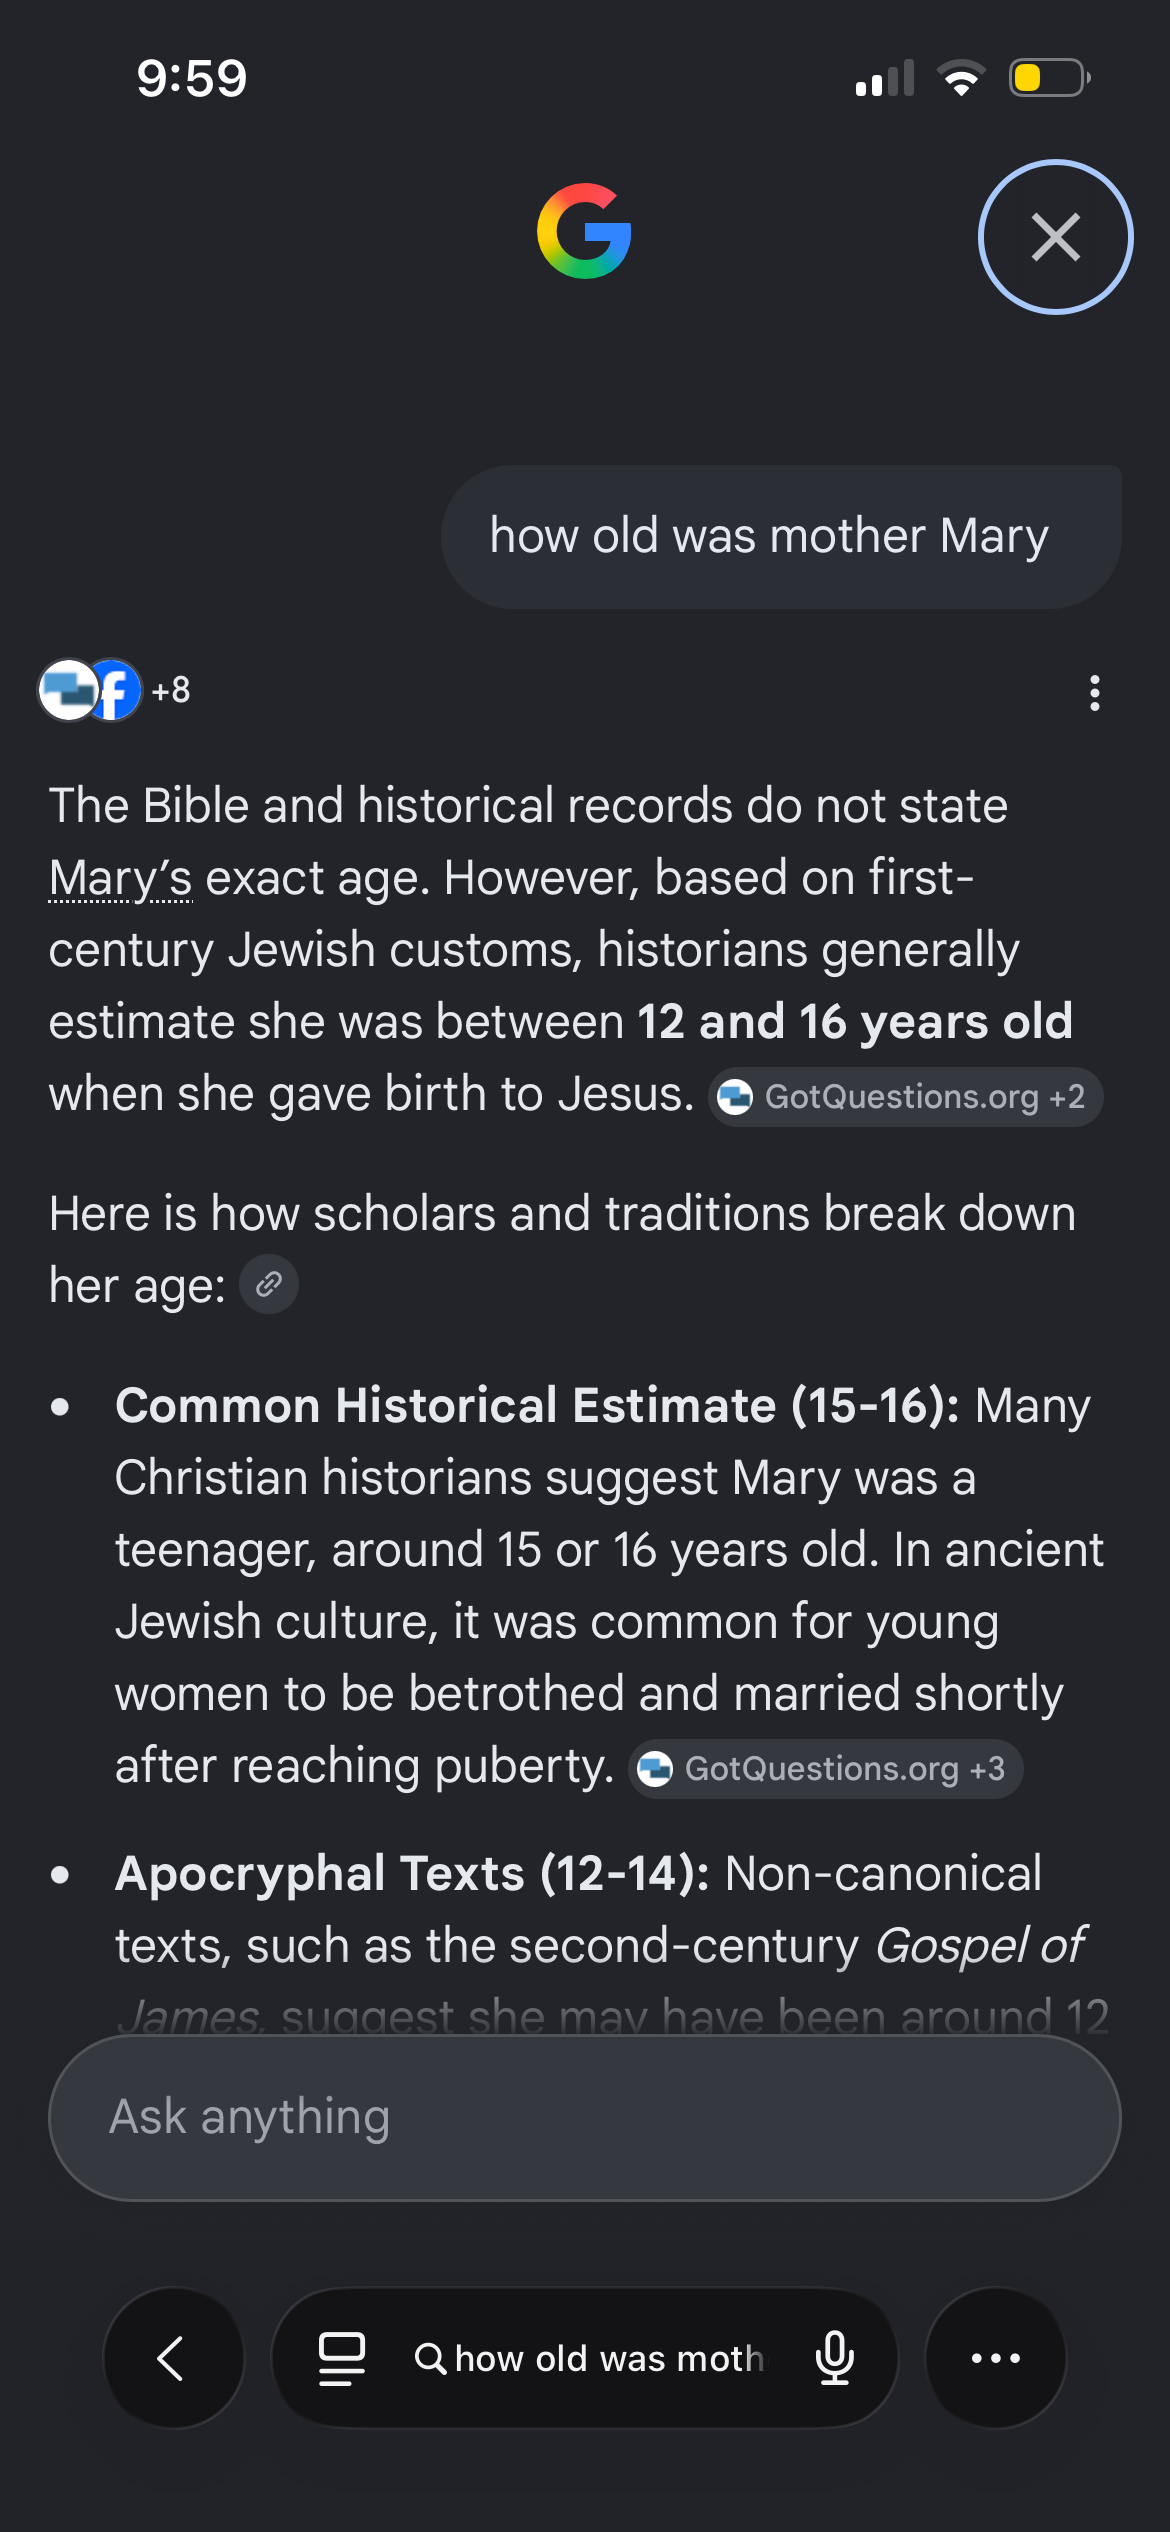
Task: Start voice search with microphone icon
Action: pyautogui.click(x=834, y=2358)
